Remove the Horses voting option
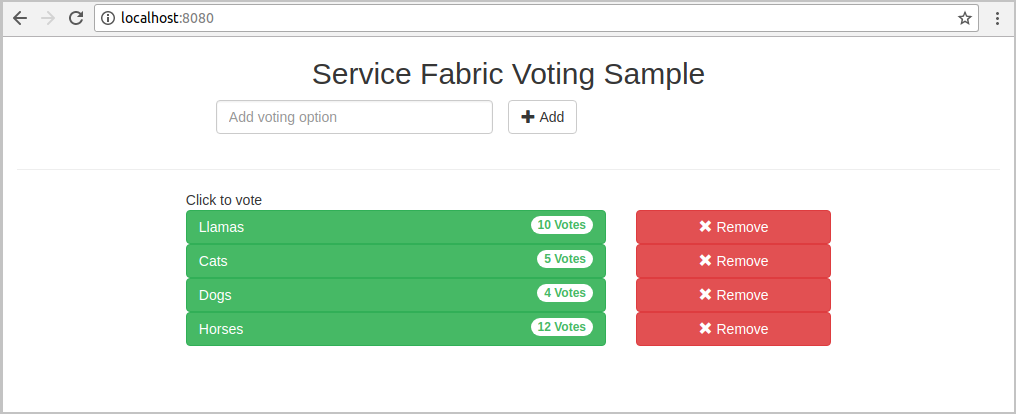Viewport: 1016px width, 414px height. 733,329
